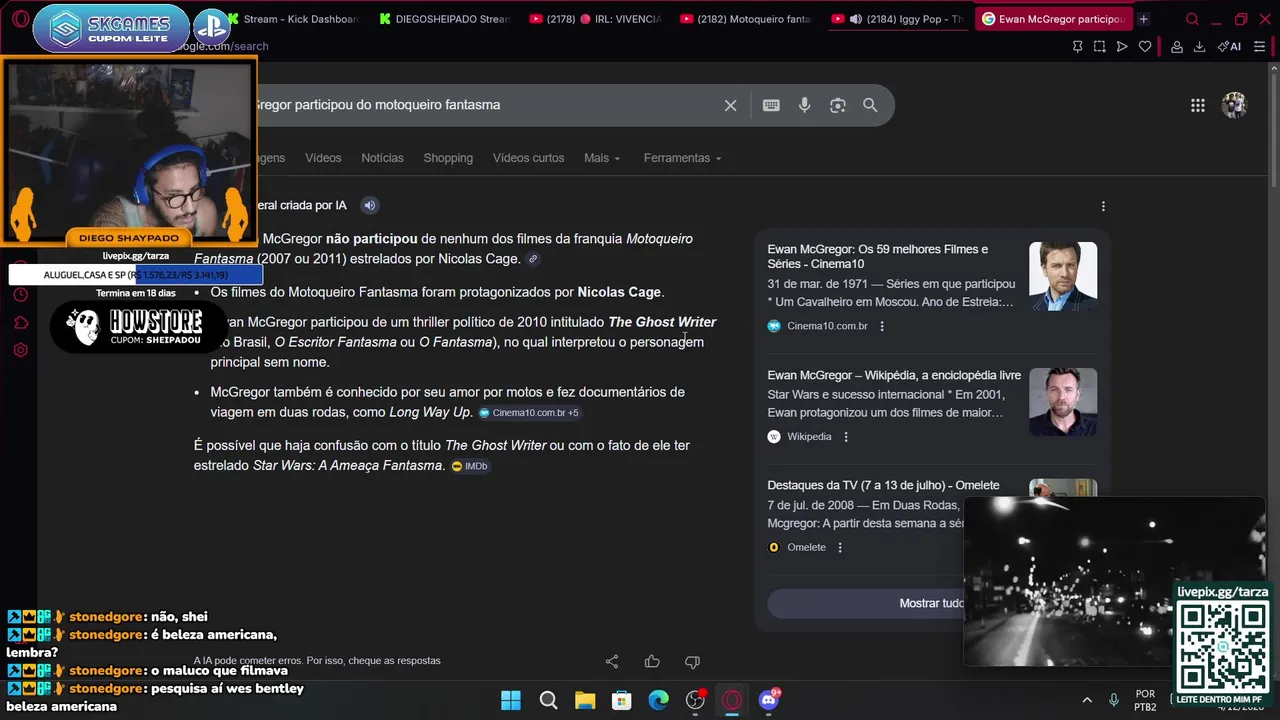The width and height of the screenshot is (1280, 720).
Task: Open Opera sidebar settings gear
Action: pyautogui.click(x=20, y=350)
